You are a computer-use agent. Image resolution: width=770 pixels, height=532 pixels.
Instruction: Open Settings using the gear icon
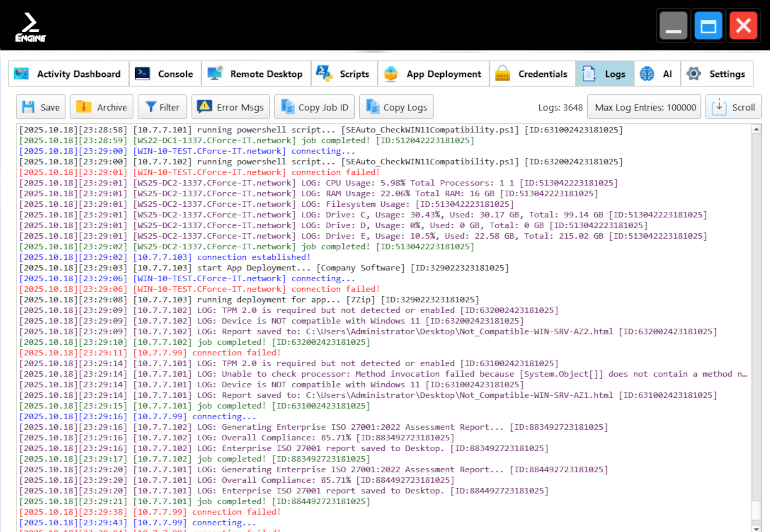pos(693,74)
